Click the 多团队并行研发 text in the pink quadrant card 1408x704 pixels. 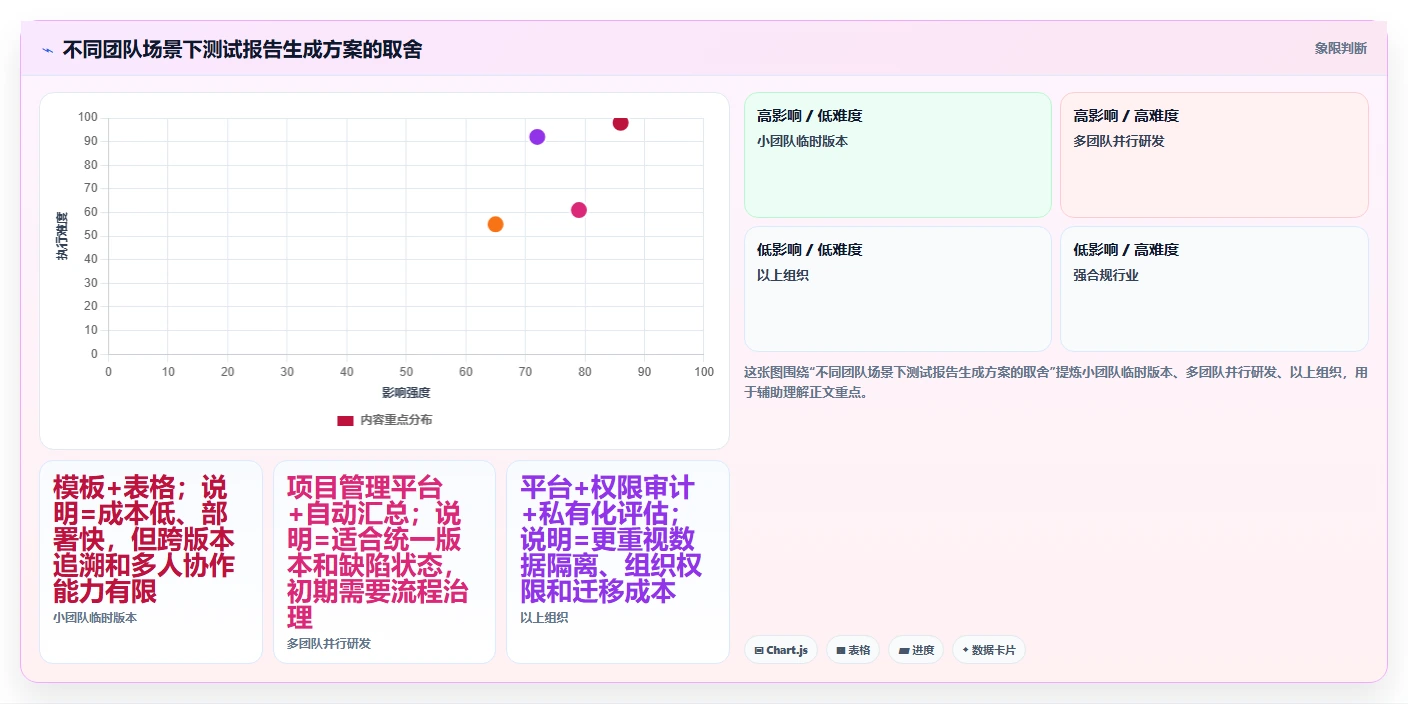(1119, 141)
